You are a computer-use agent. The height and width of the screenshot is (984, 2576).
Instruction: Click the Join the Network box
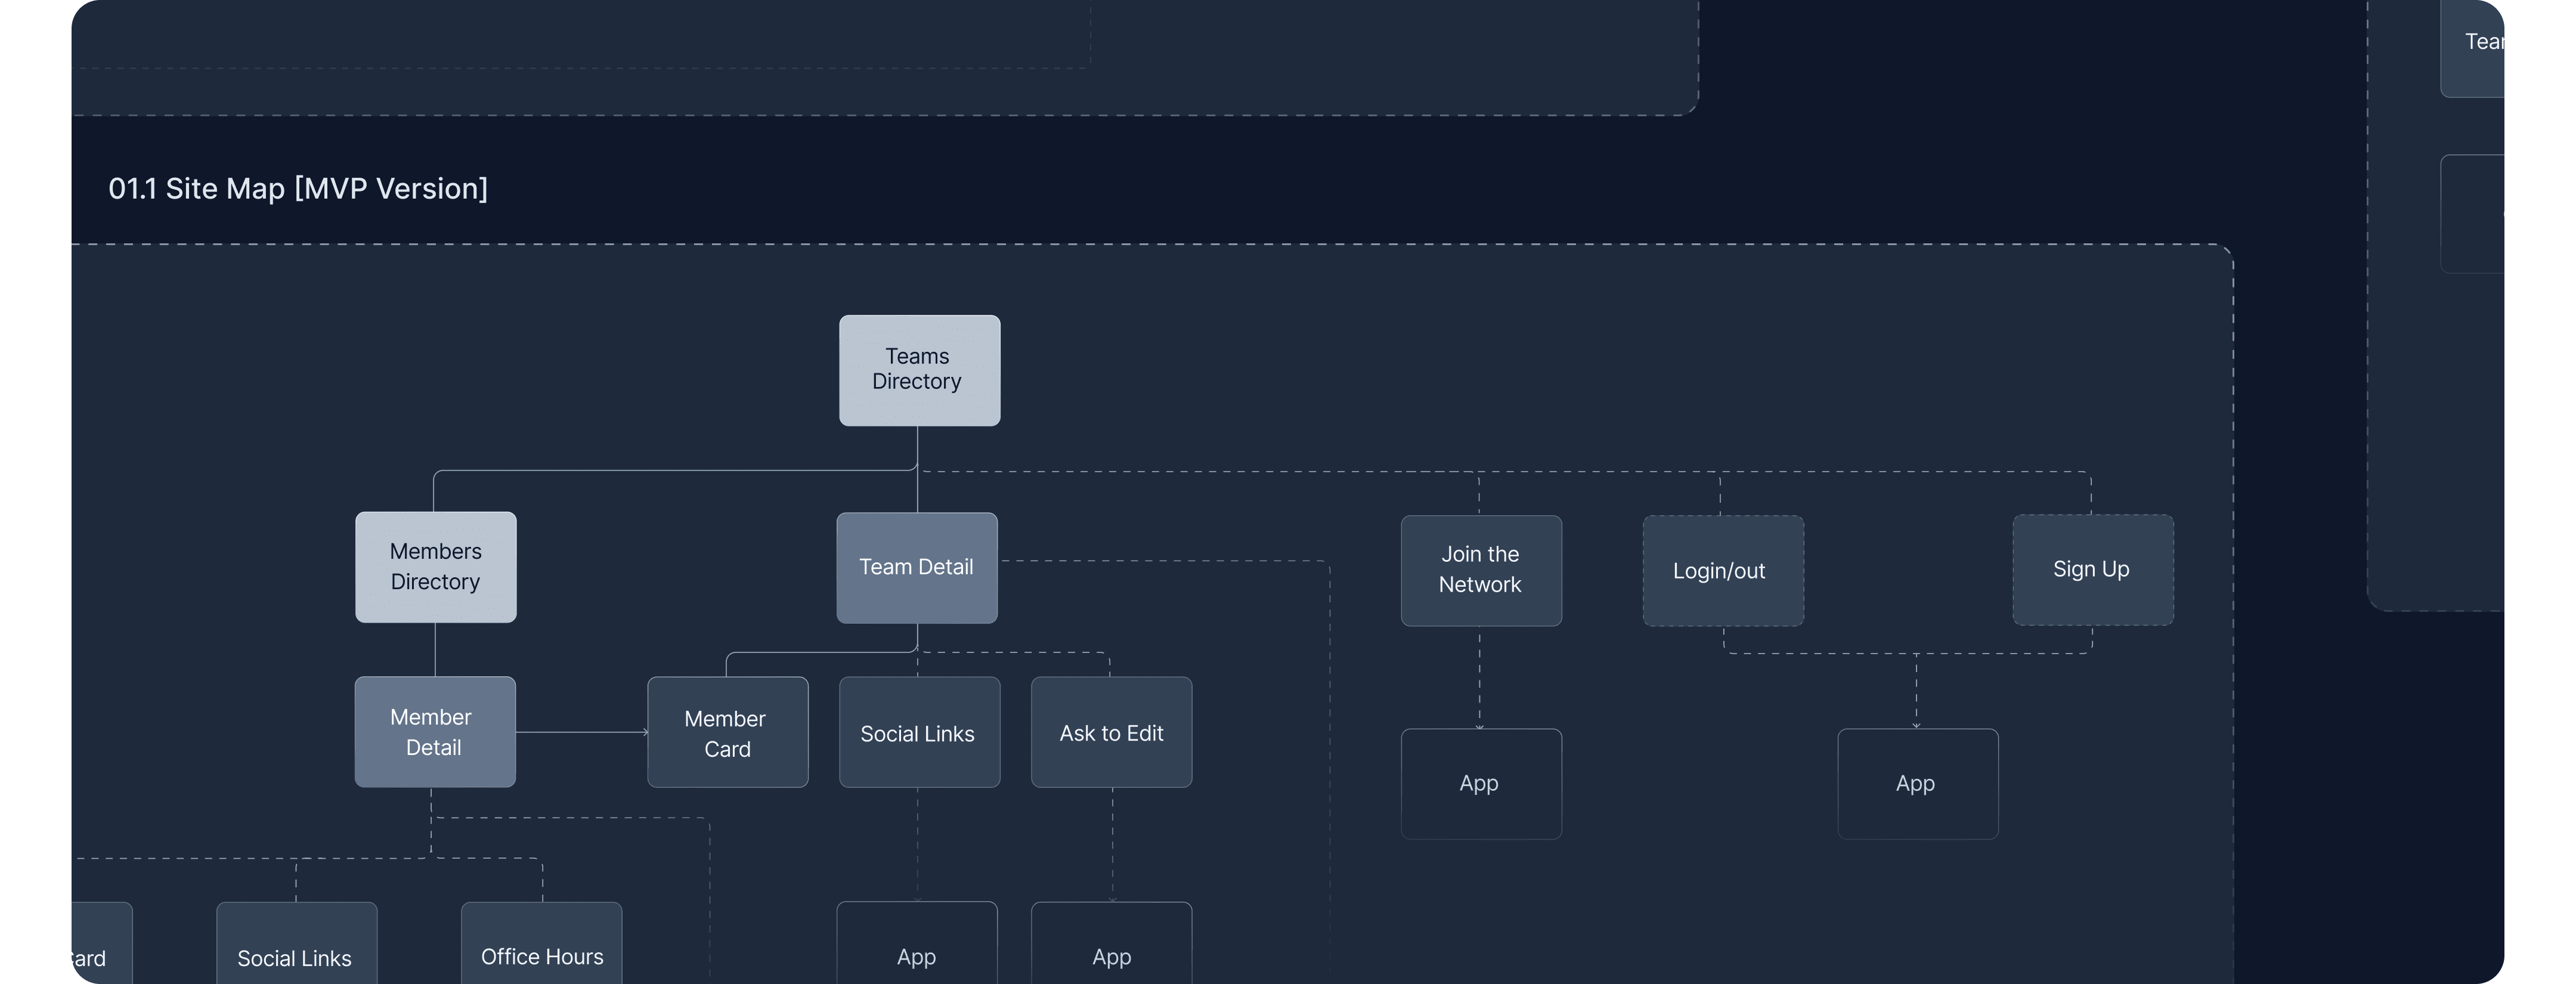tap(1480, 570)
